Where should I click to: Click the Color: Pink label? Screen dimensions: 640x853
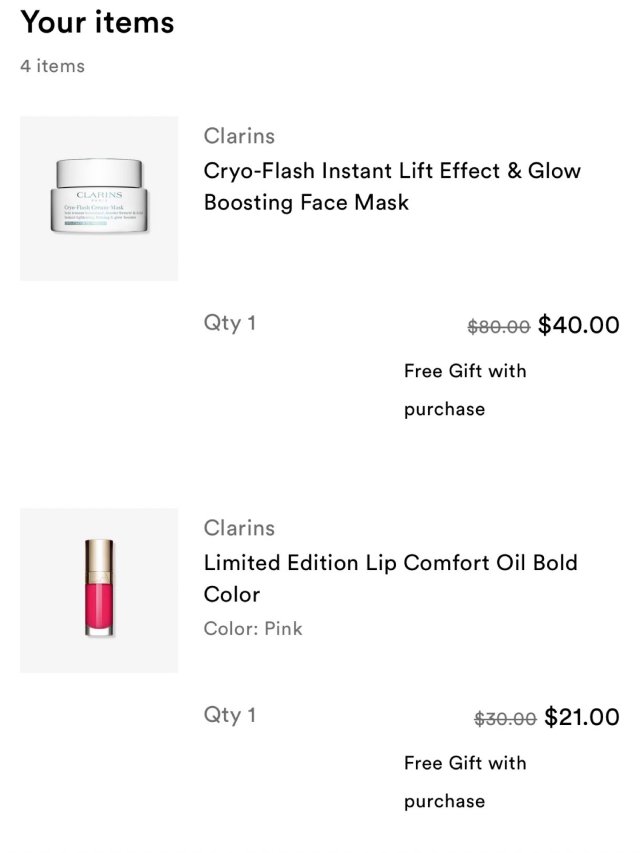tap(253, 629)
